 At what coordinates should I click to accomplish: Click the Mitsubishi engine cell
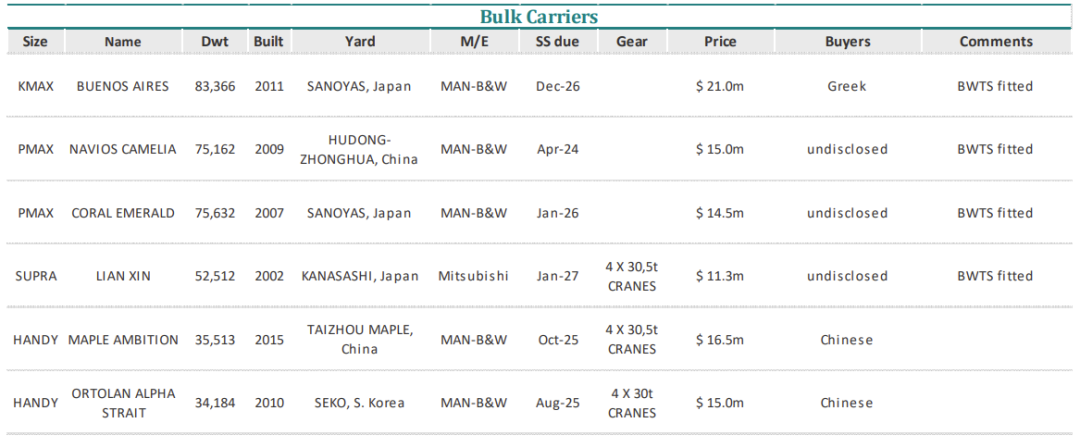coord(474,276)
